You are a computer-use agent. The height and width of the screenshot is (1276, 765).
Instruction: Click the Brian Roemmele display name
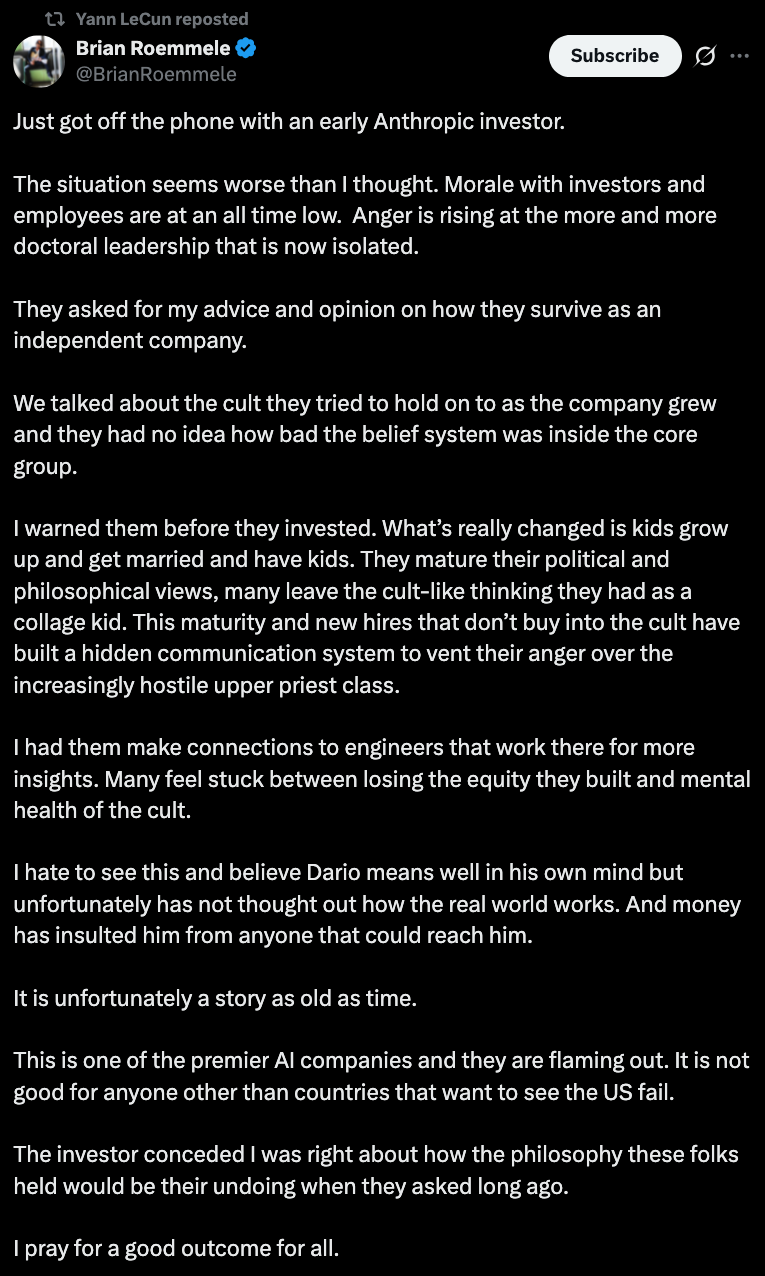point(153,48)
